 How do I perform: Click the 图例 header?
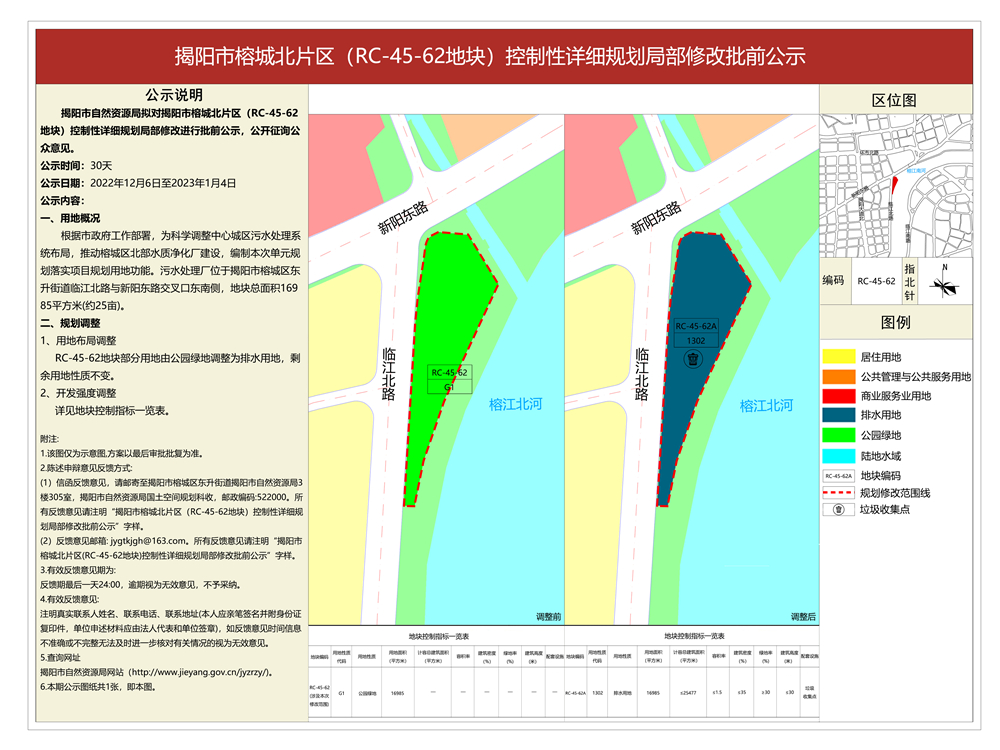[x=895, y=322]
